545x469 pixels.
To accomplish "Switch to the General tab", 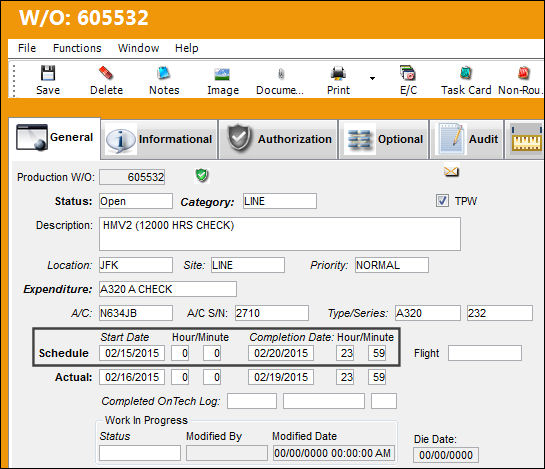I will pos(55,138).
